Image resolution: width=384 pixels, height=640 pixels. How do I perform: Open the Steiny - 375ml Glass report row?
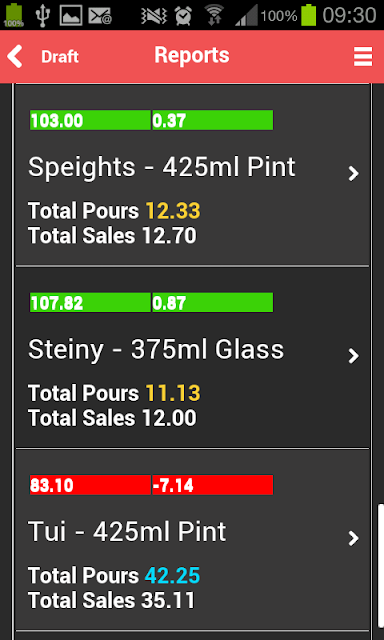tap(192, 358)
